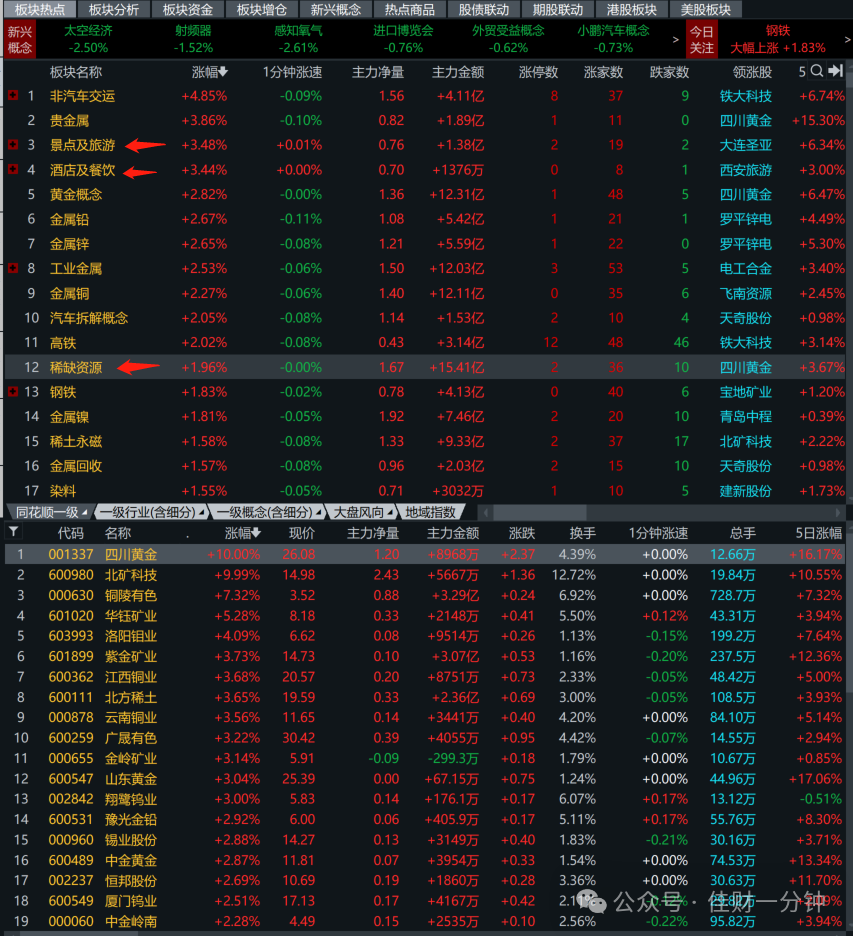853x936 pixels.
Task: Open 太空经济 concept in ticker bar
Action: [88, 39]
